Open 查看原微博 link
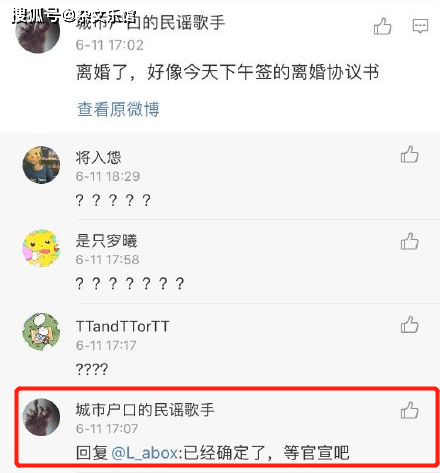The image size is (440, 473). (118, 109)
